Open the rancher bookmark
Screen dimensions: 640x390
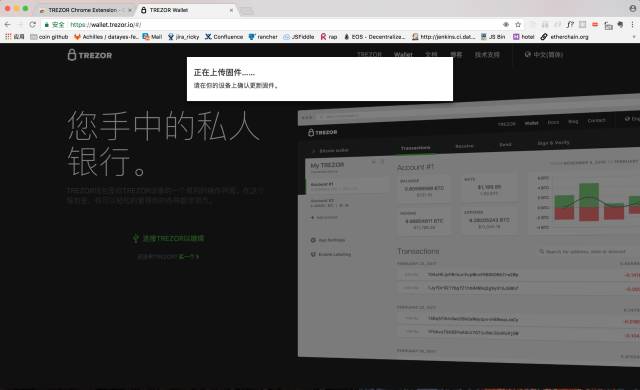(263, 37)
